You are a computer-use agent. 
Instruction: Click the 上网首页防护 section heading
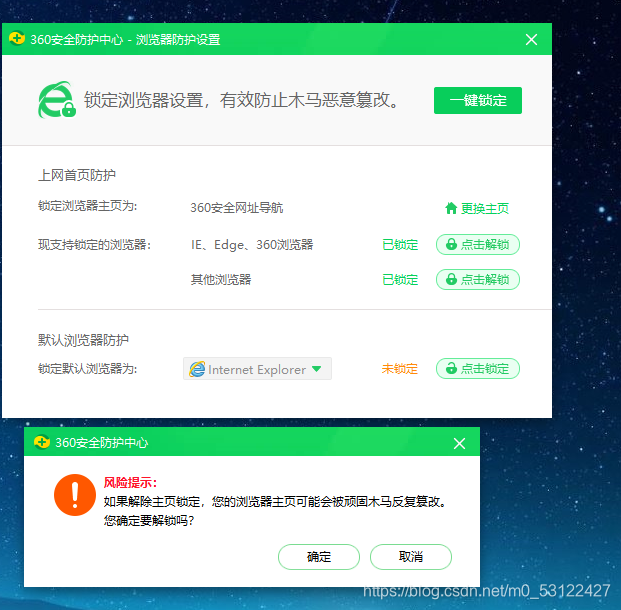click(77, 175)
